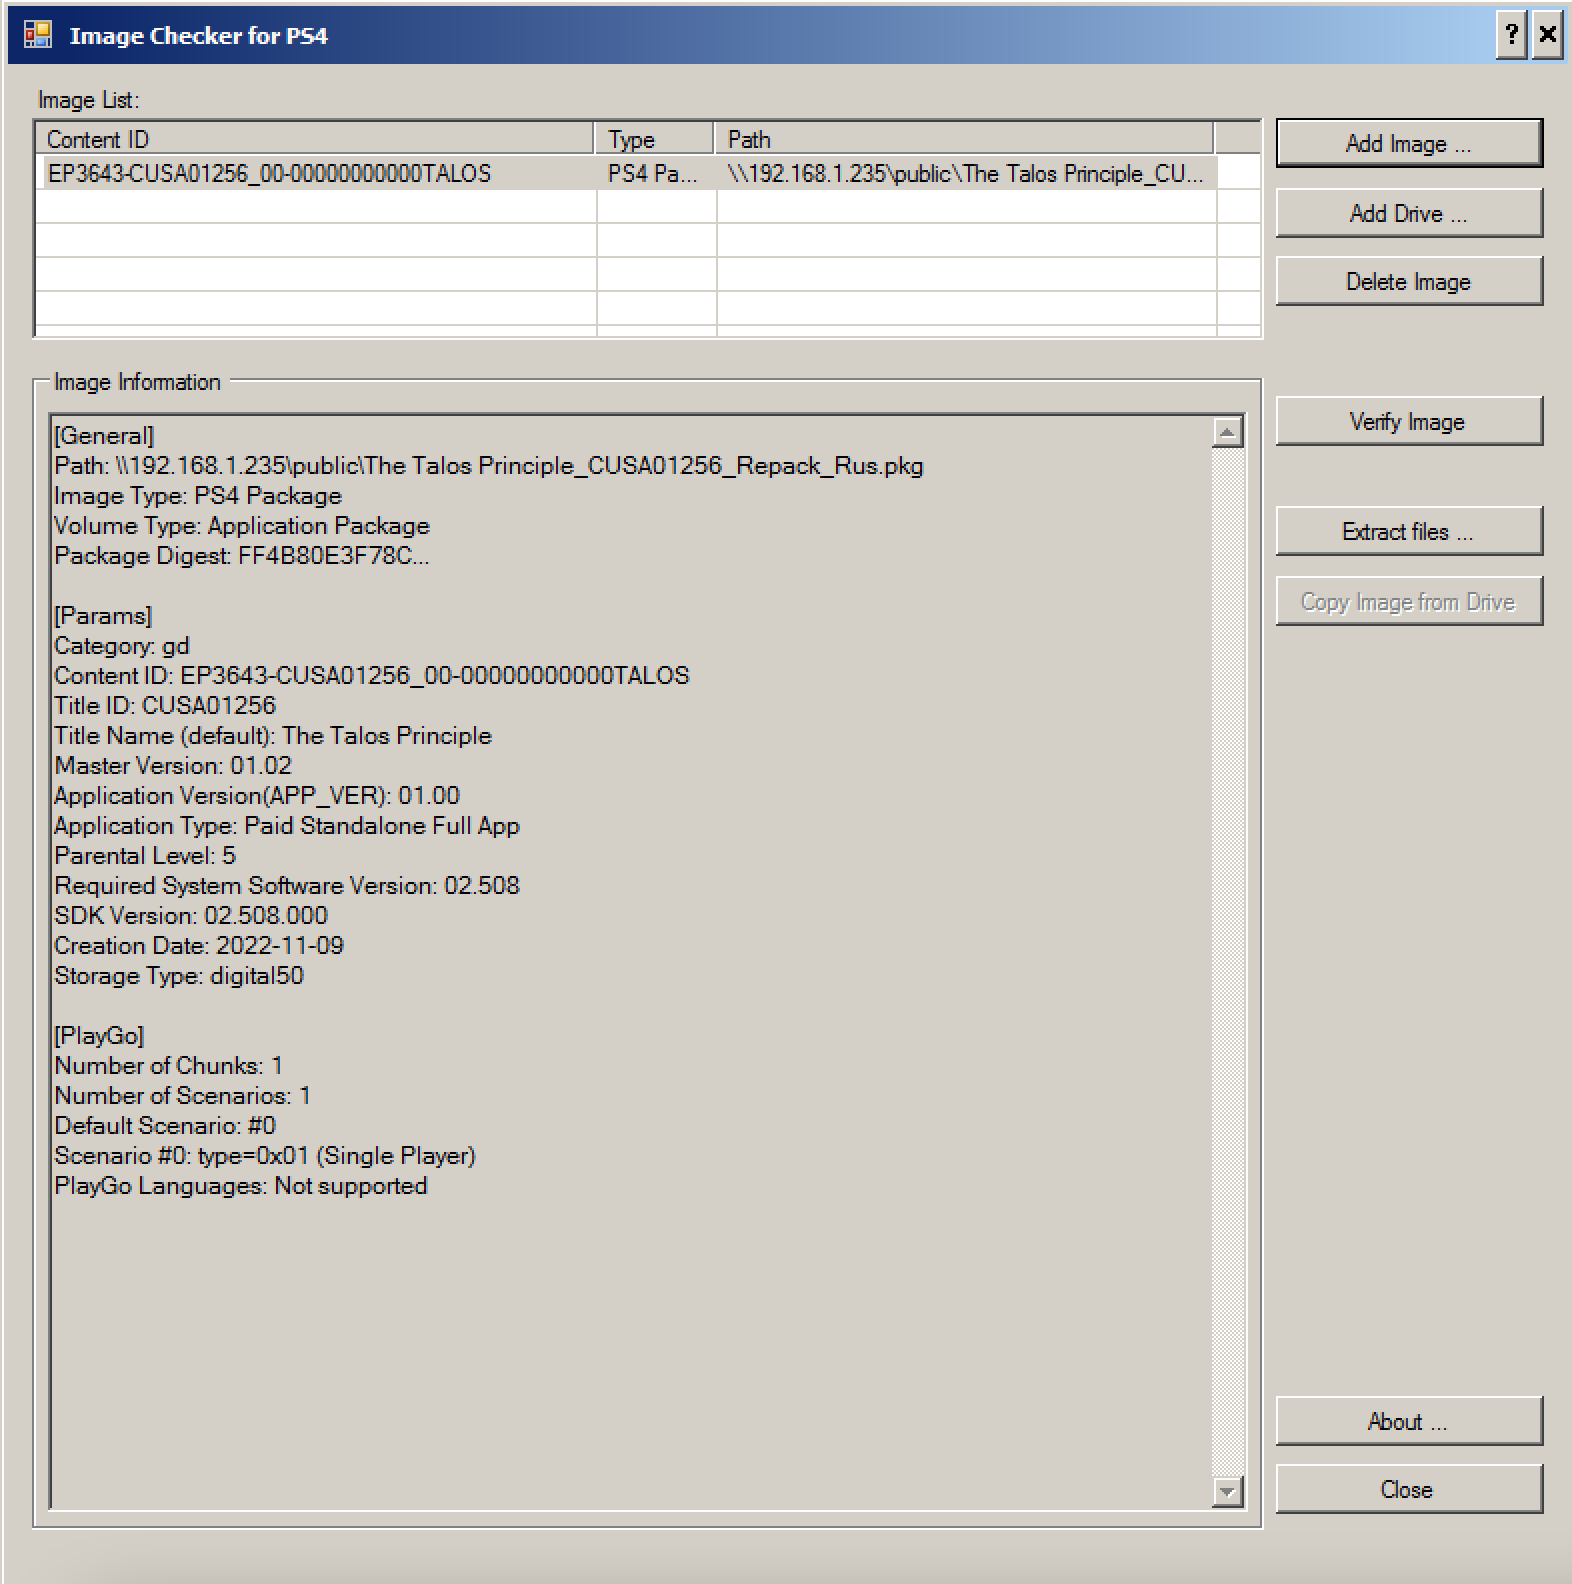Click the Default Scenario: #0 line
The height and width of the screenshot is (1584, 1572).
[165, 1126]
